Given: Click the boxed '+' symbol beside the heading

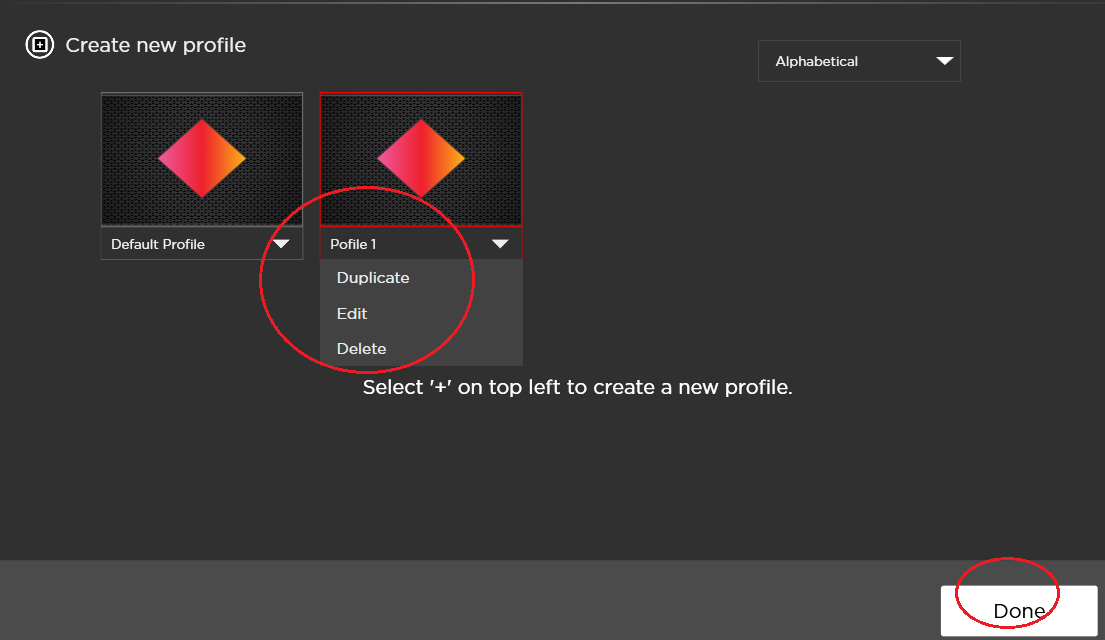Looking at the screenshot, I should click(40, 44).
